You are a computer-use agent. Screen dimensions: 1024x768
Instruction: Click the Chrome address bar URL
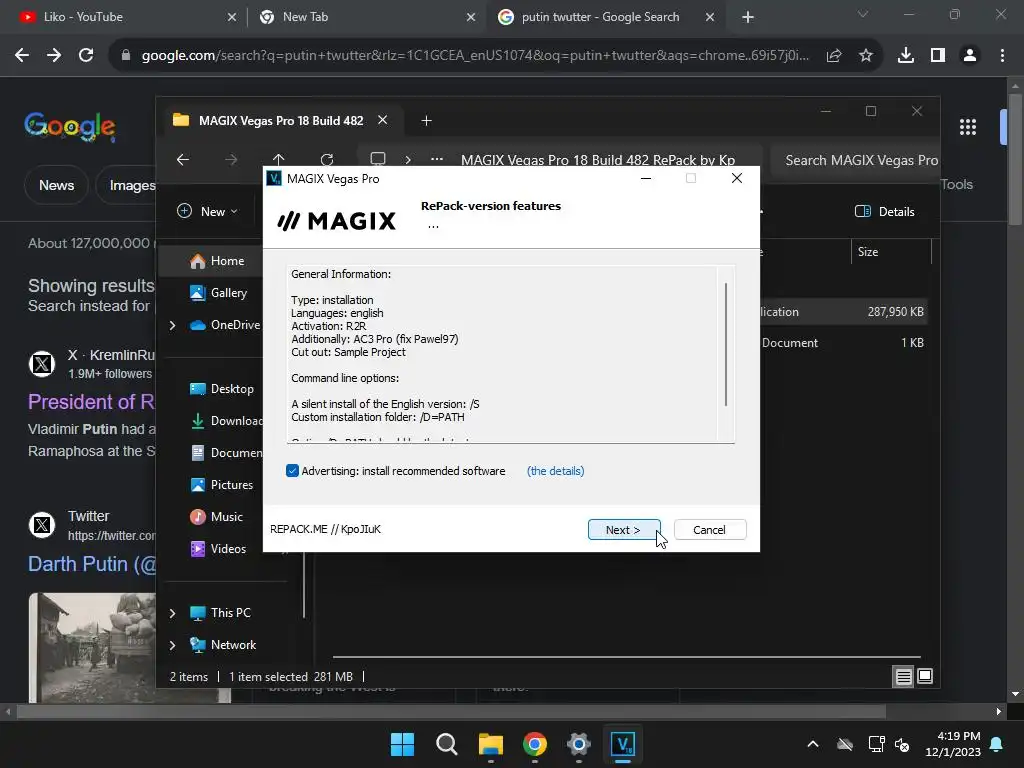[475, 56]
